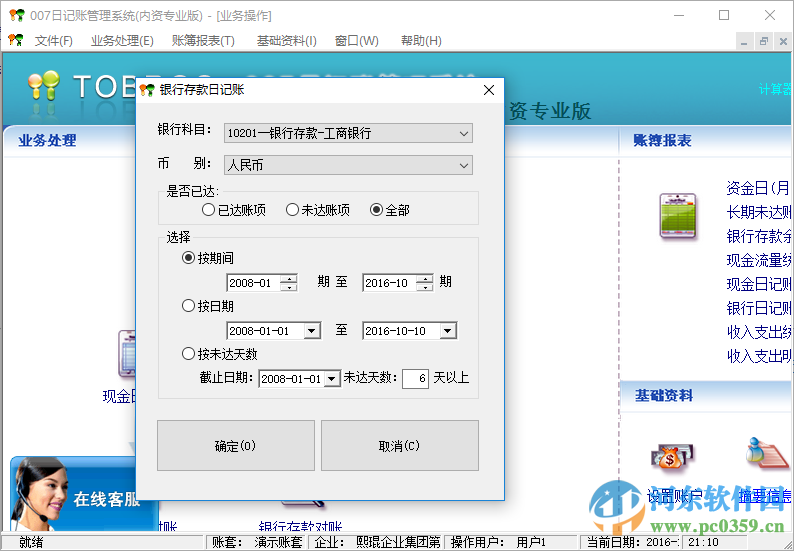Open the 业务处理(E) menu
The height and width of the screenshot is (551, 794).
click(122, 41)
